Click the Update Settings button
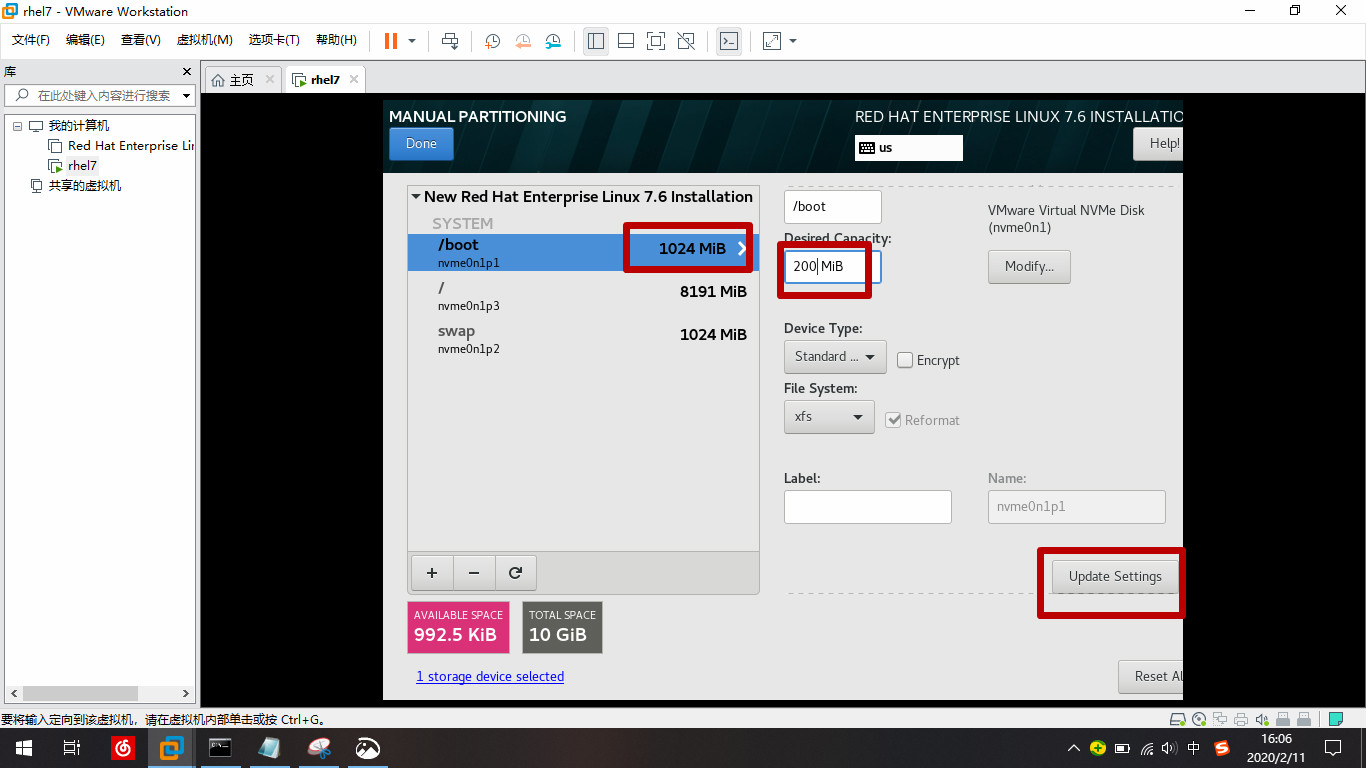The image size is (1366, 768). pos(1115,576)
